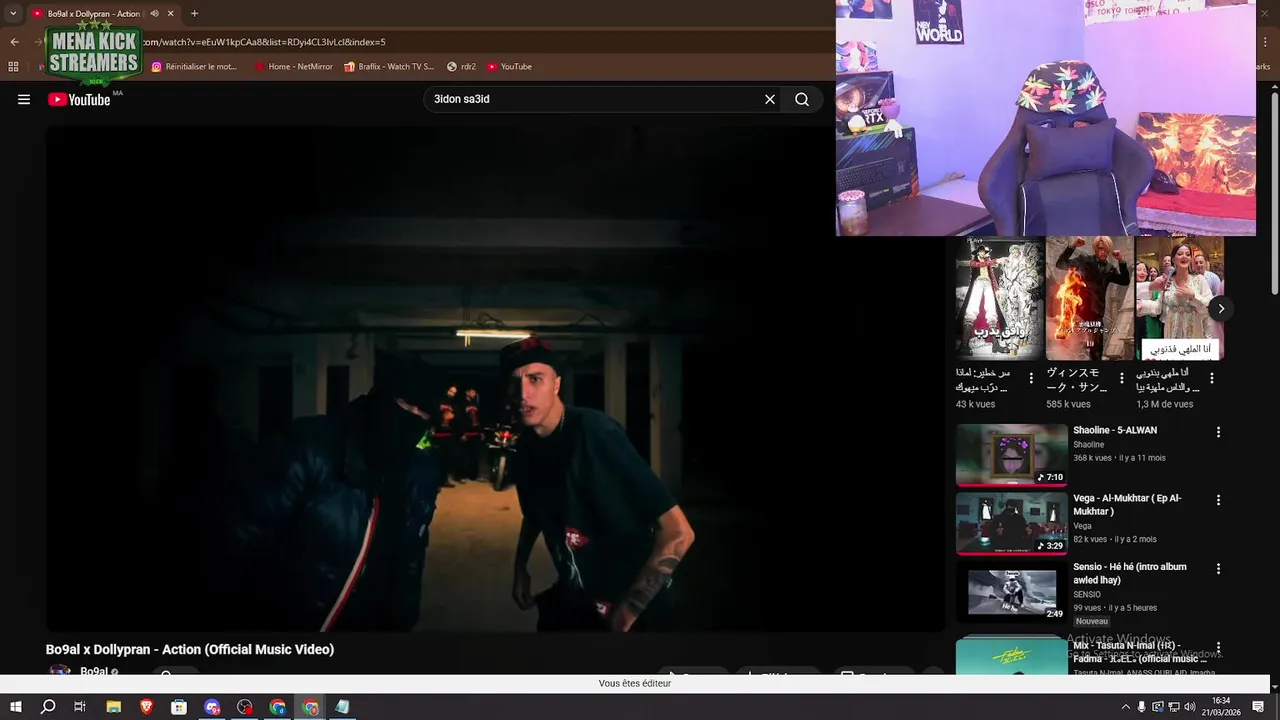
Task: Open the 'Réinitialiser le mot...' bookmark
Action: pos(194,67)
